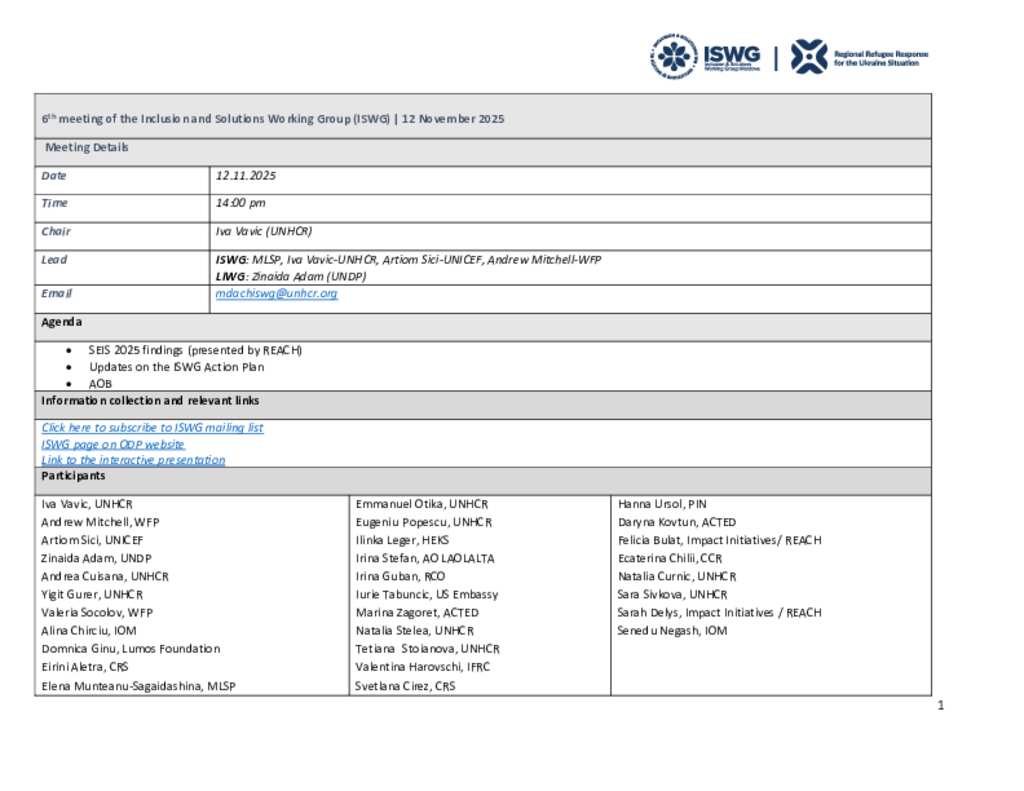Click the Regional Refugee Response logo icon

808,57
